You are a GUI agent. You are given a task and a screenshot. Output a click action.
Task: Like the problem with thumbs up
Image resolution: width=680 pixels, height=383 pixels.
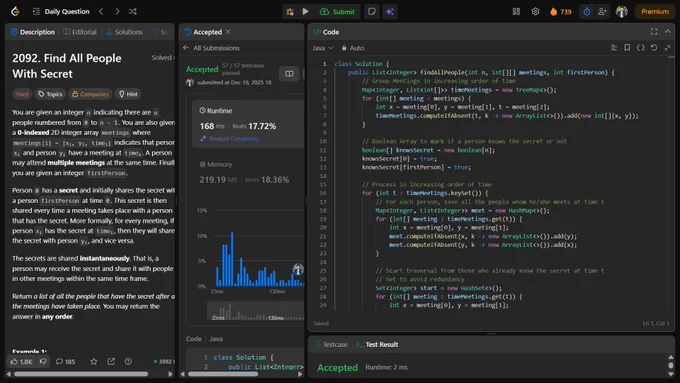tap(21, 361)
